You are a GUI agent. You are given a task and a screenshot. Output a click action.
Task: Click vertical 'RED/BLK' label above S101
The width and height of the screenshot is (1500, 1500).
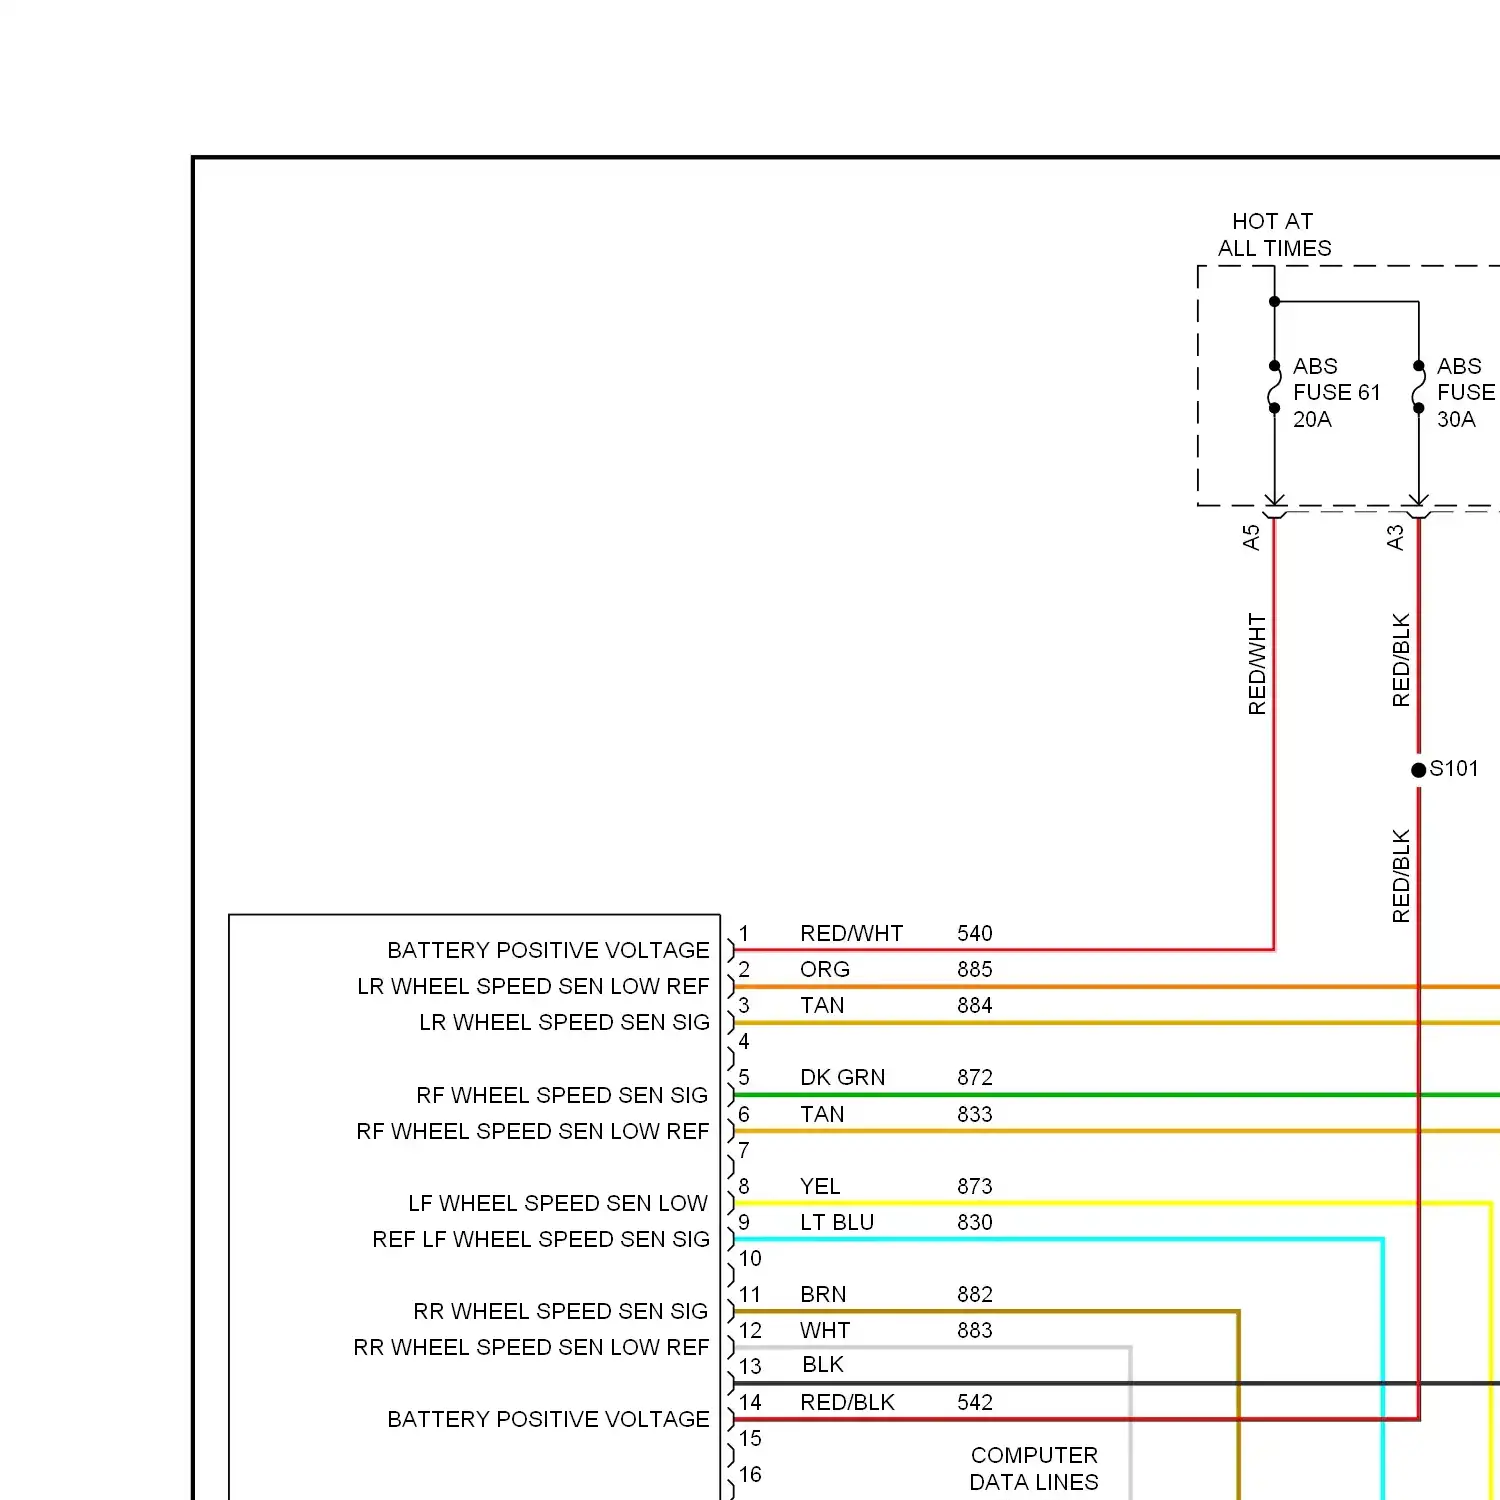[x=1401, y=660]
